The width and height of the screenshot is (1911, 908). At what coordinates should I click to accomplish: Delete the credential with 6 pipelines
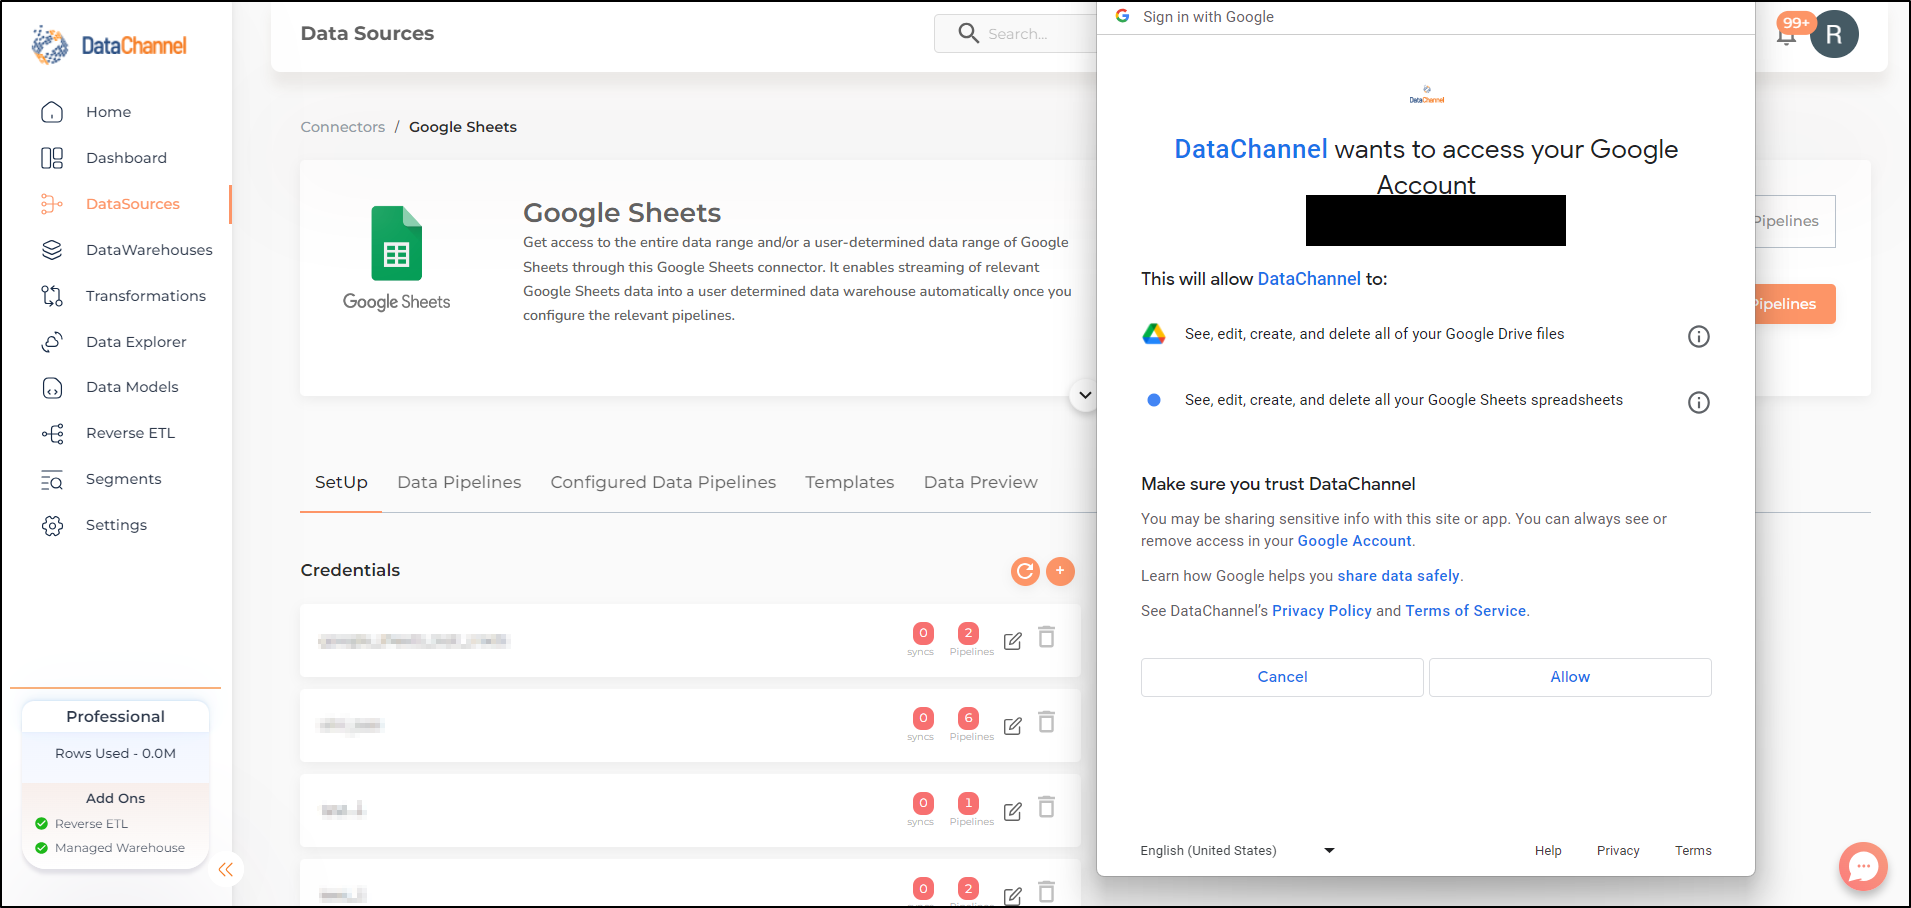click(1047, 722)
